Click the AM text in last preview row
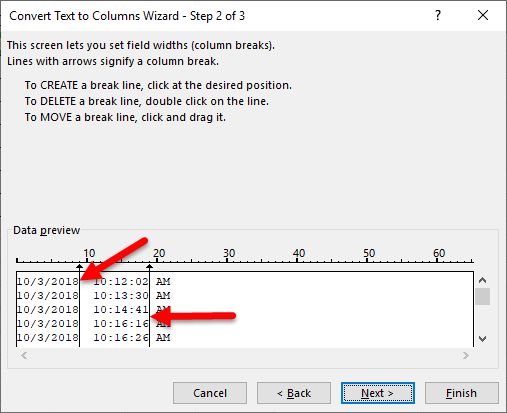Screen dimensions: 507x413 [163, 338]
